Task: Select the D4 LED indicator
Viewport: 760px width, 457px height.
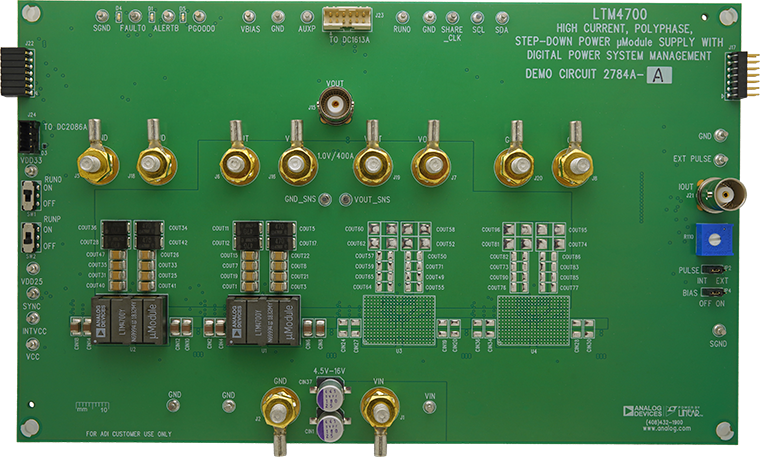Action: 118,17
